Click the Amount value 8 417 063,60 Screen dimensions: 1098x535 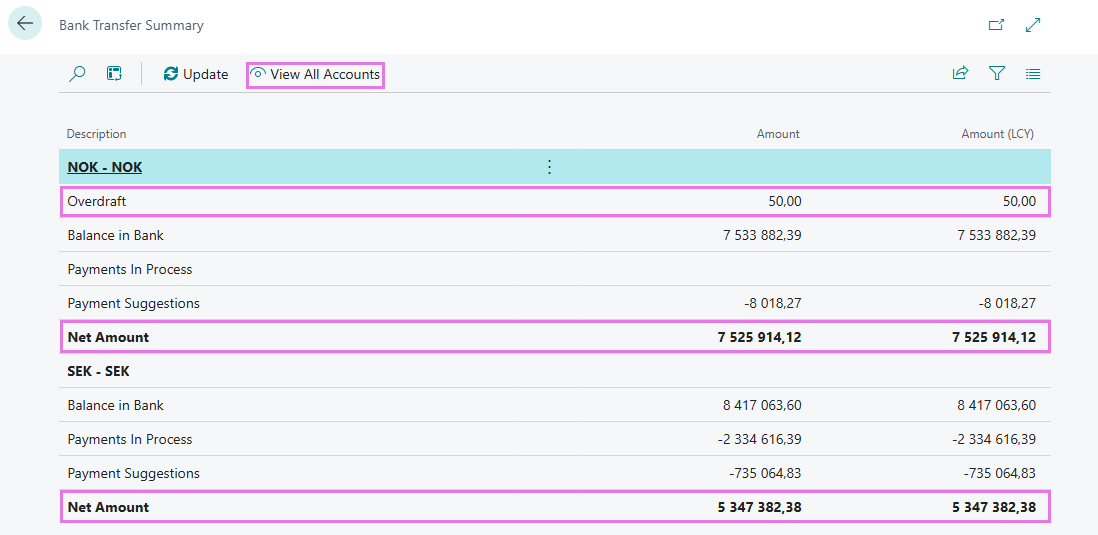(762, 405)
